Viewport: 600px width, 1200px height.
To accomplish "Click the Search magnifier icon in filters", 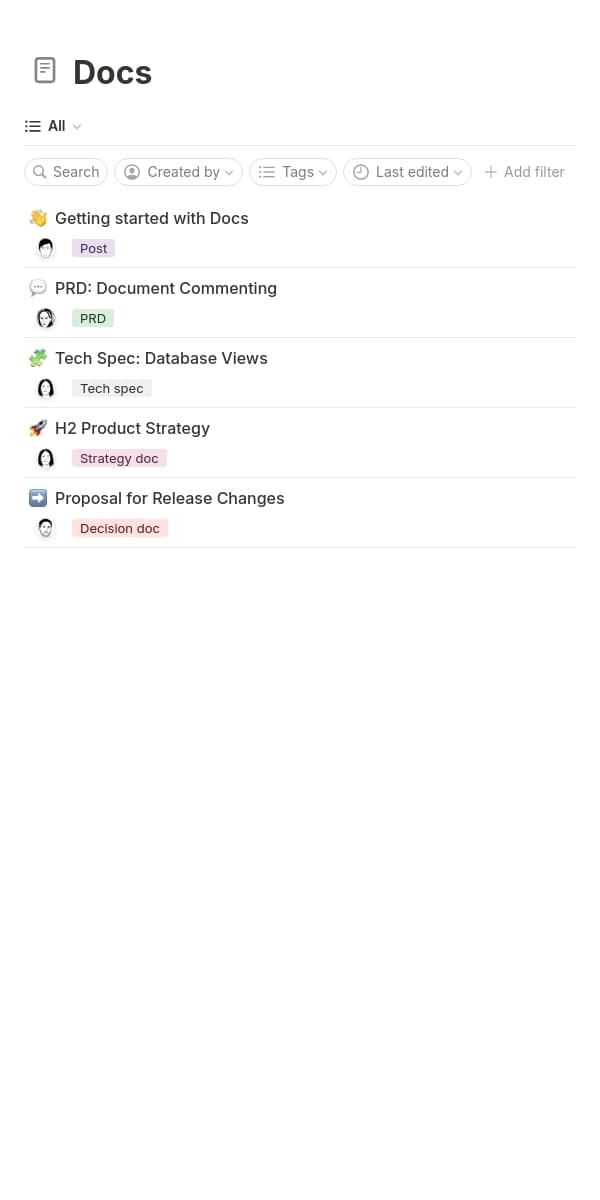I will coord(42,172).
